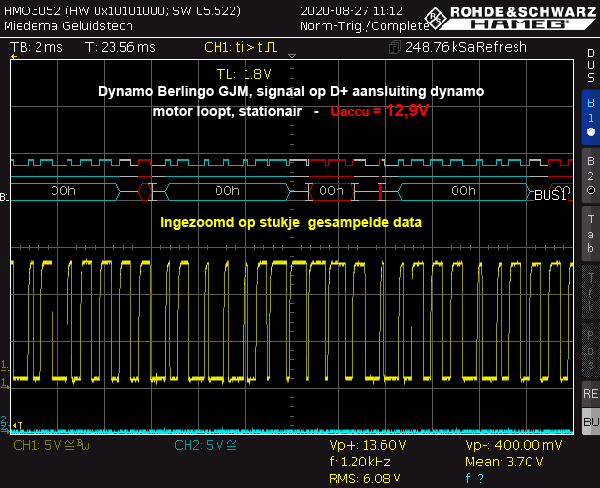The width and height of the screenshot is (600, 488).
Task: Click the '248.76 kSa Refresh' readout
Action: click(466, 47)
